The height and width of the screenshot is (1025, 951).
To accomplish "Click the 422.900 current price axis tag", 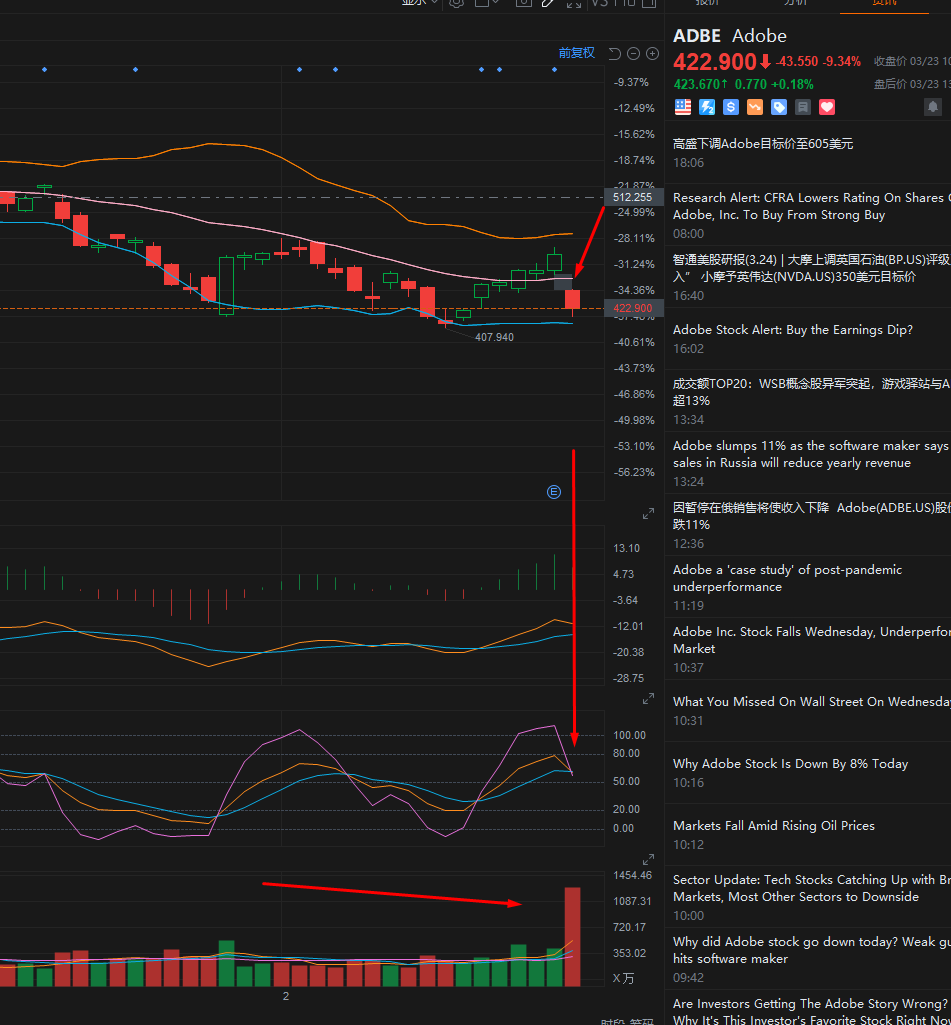I will 632,309.
